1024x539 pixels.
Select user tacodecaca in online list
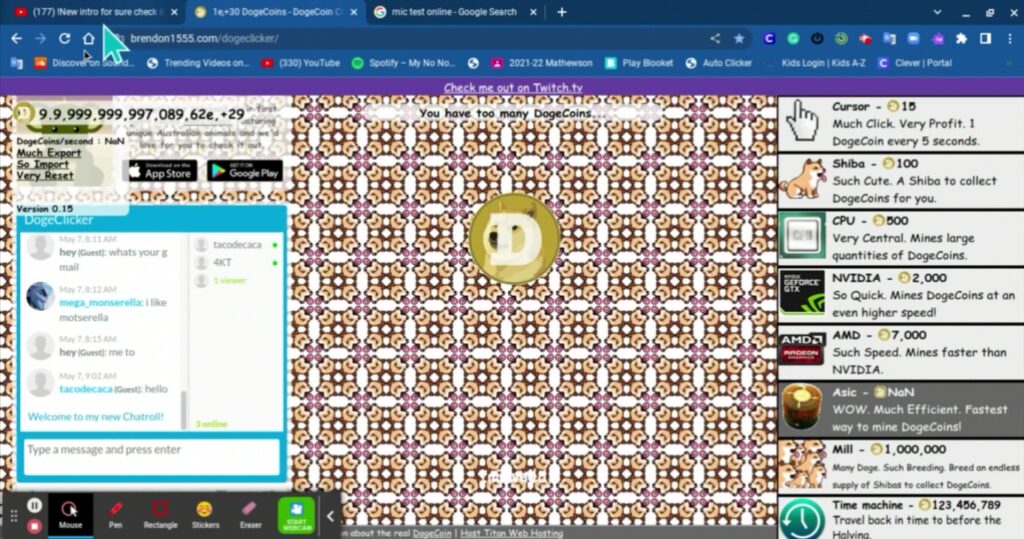click(x=237, y=245)
